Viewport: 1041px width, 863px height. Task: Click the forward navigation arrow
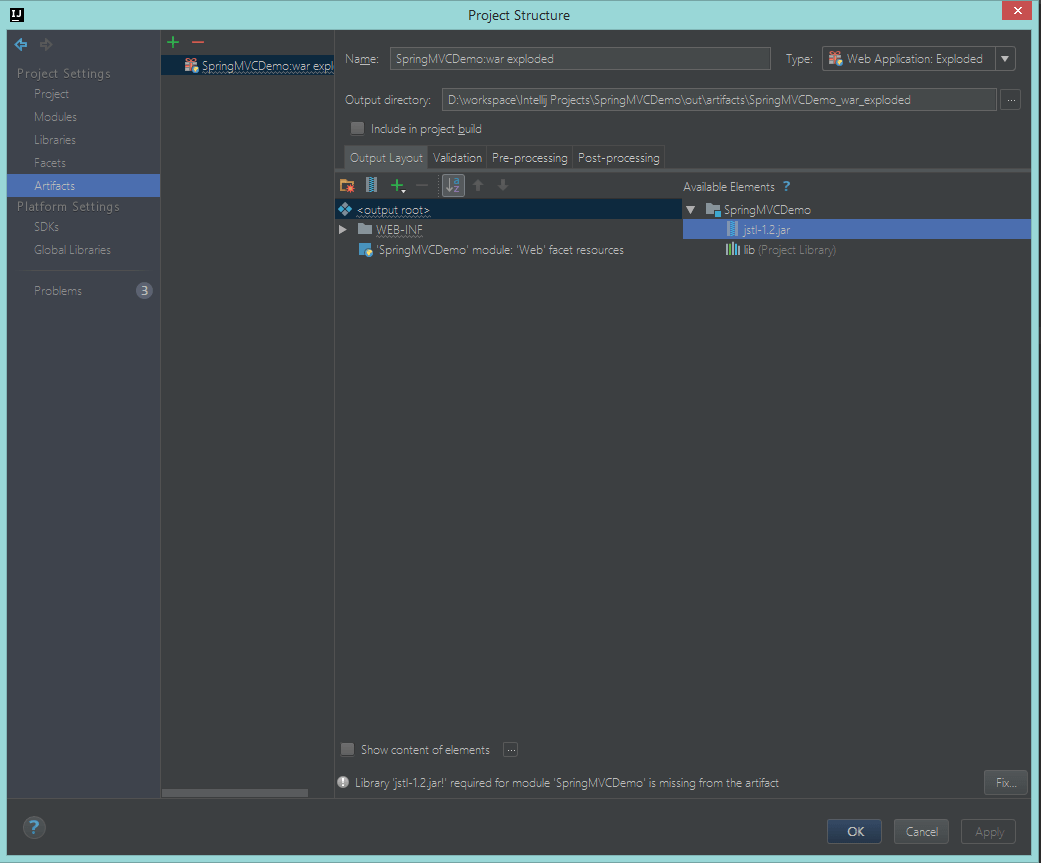pos(46,44)
